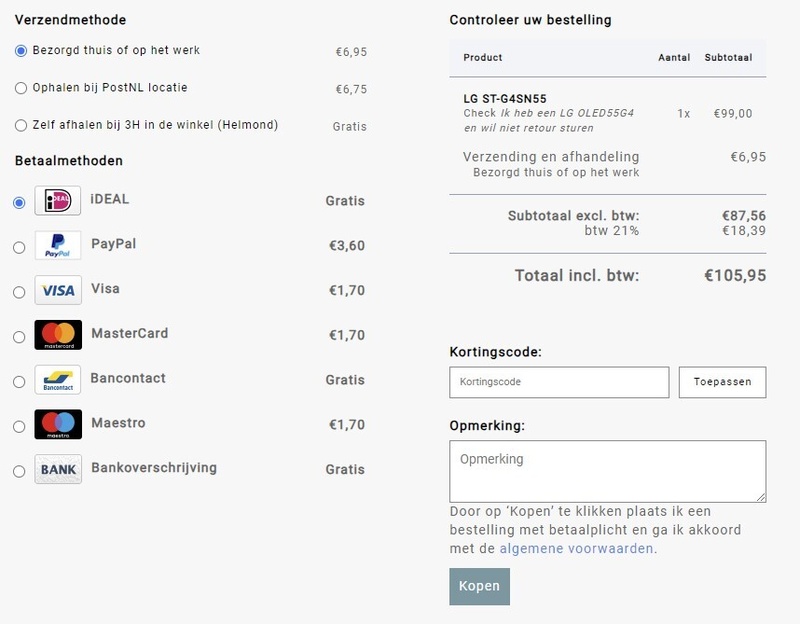Select the PayPal payment radio button
This screenshot has width=800, height=624.
tap(19, 247)
